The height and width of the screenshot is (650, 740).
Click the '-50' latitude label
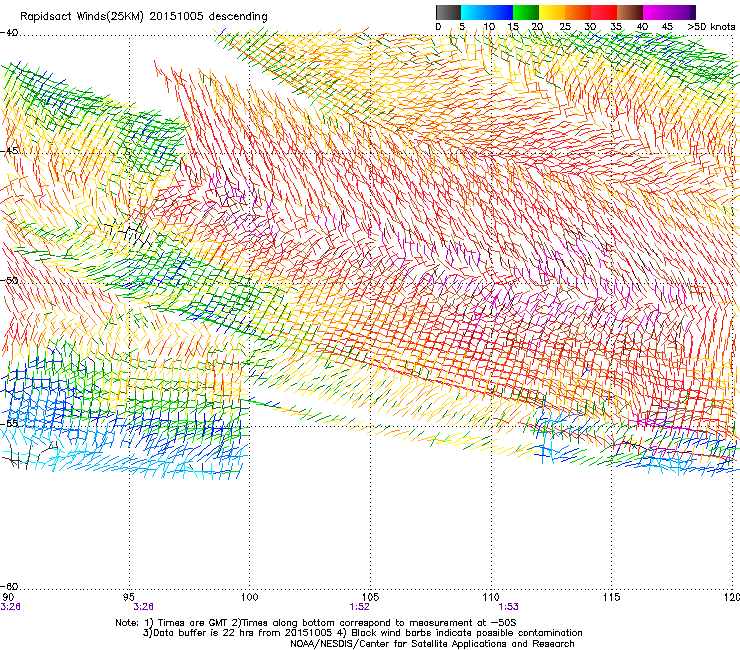pos(9,280)
